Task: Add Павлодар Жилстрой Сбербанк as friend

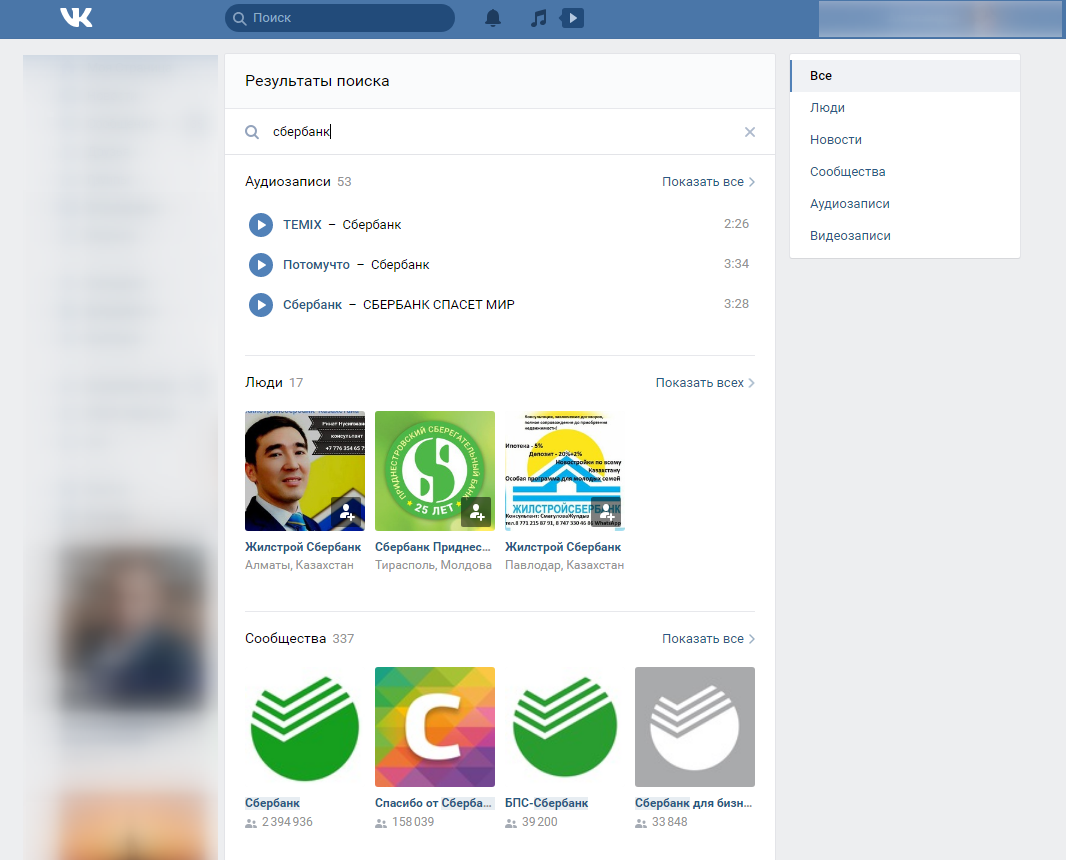Action: pos(606,512)
